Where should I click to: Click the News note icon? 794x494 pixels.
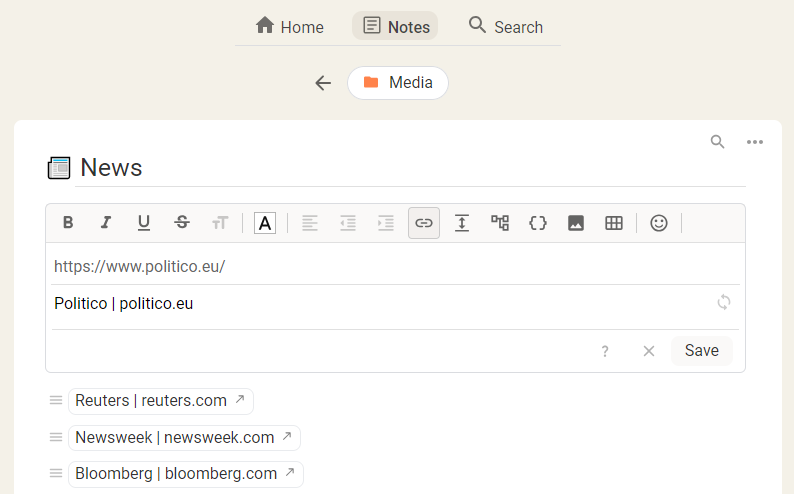pyautogui.click(x=59, y=168)
